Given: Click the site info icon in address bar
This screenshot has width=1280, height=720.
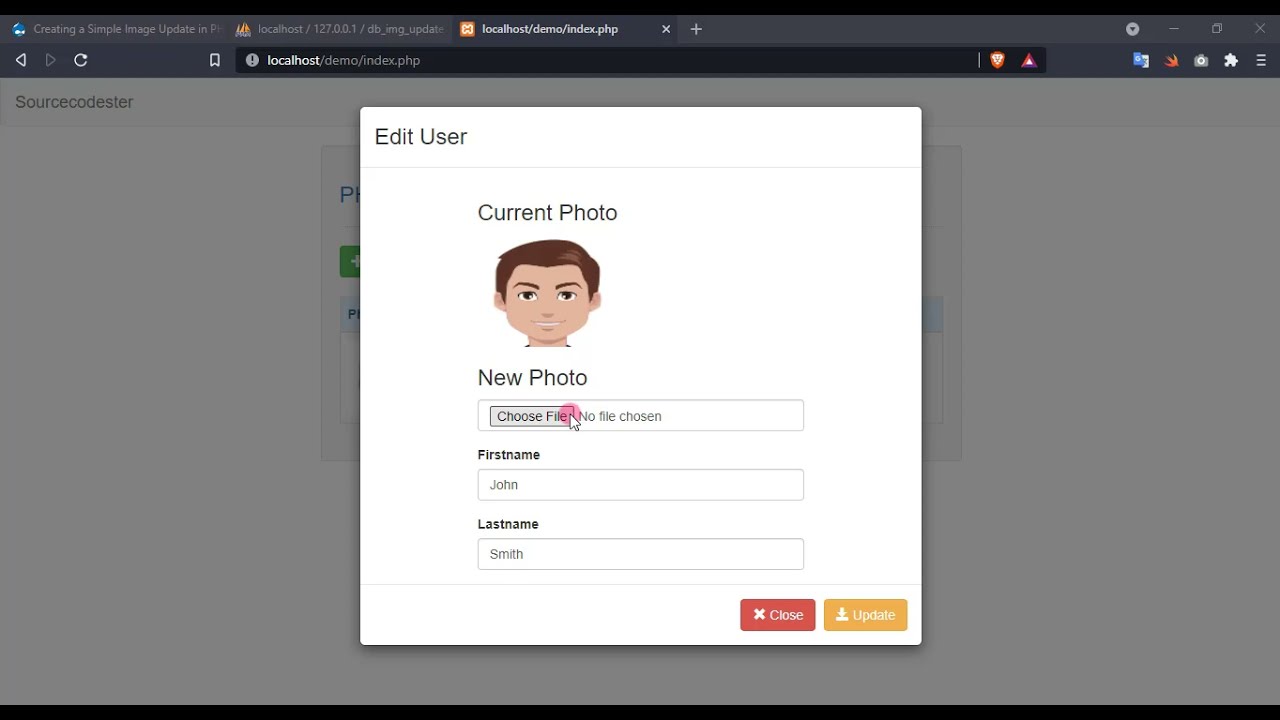Looking at the screenshot, I should tap(252, 60).
